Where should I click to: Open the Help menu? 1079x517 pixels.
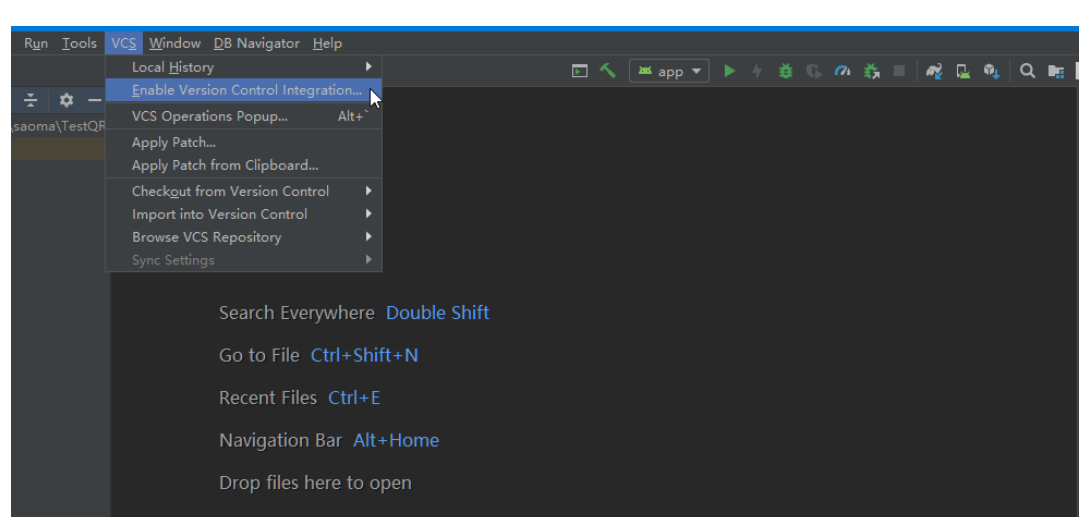pos(327,43)
